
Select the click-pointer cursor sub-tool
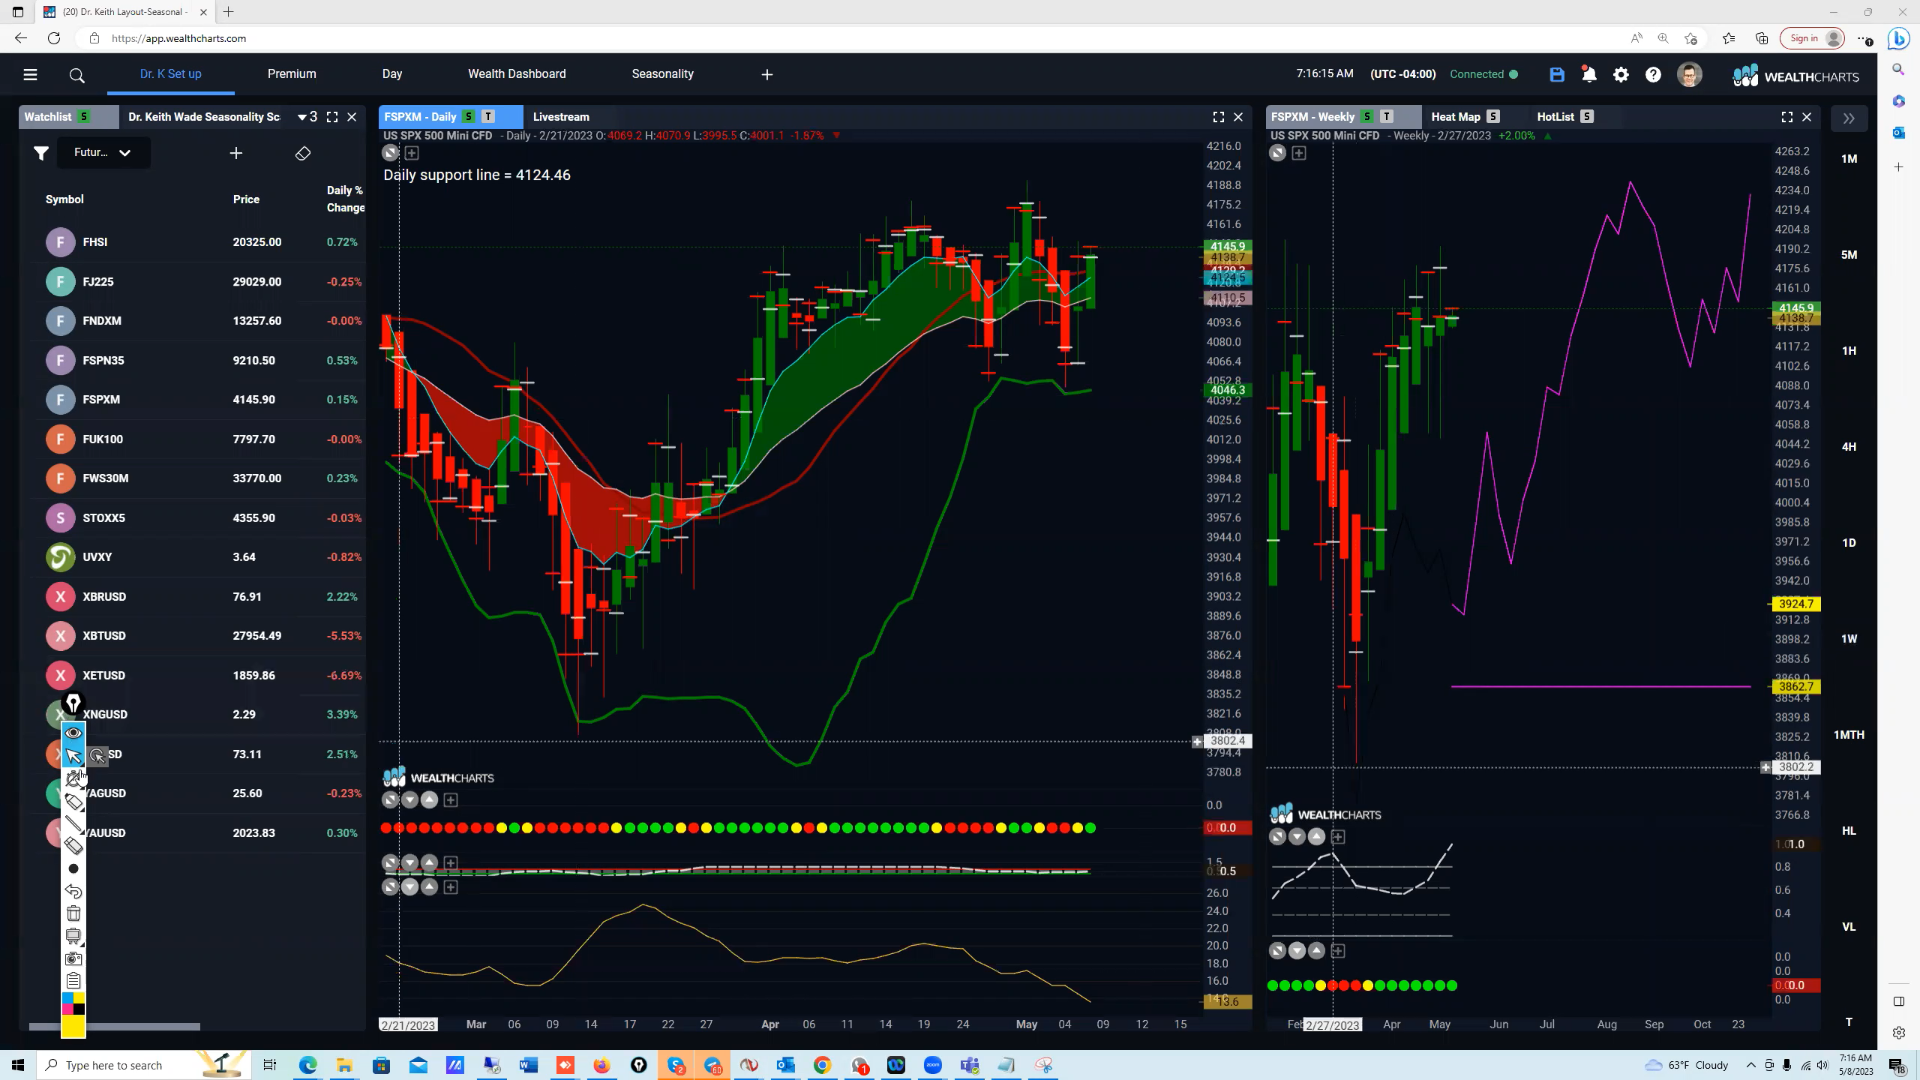point(98,756)
